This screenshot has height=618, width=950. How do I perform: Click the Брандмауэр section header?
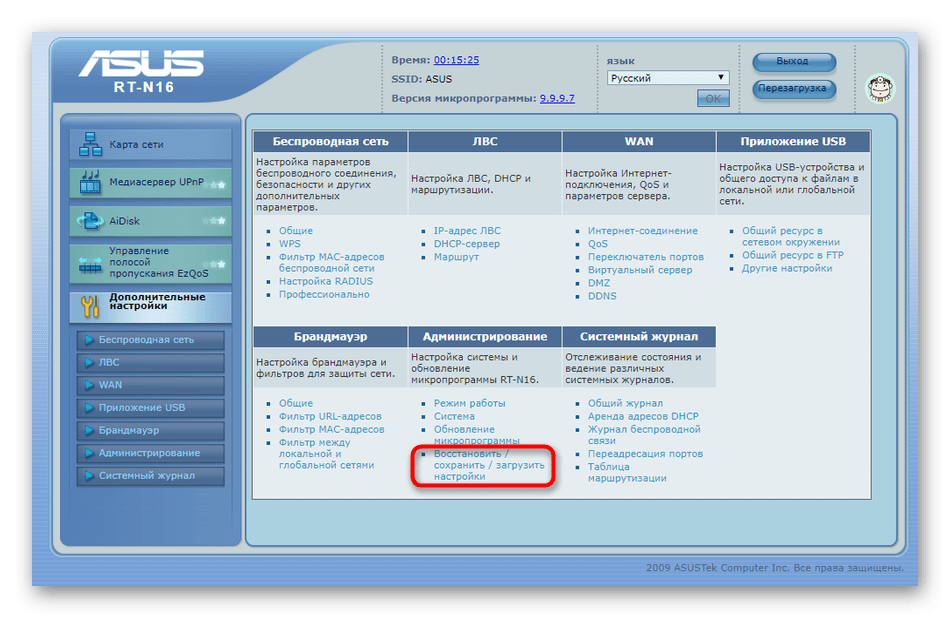[x=331, y=337]
